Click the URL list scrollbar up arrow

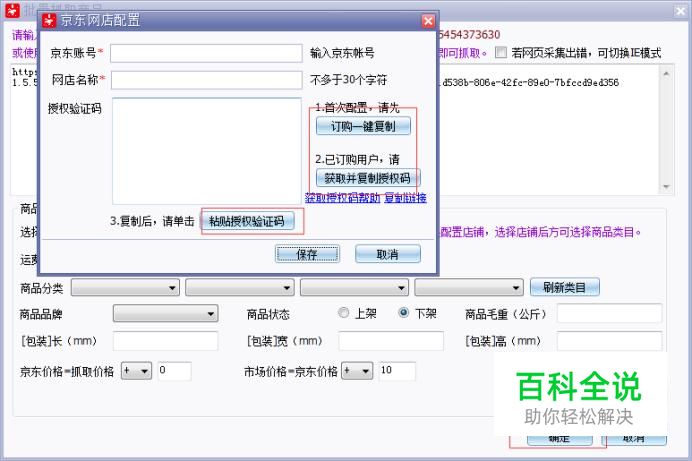pyautogui.click(x=666, y=73)
